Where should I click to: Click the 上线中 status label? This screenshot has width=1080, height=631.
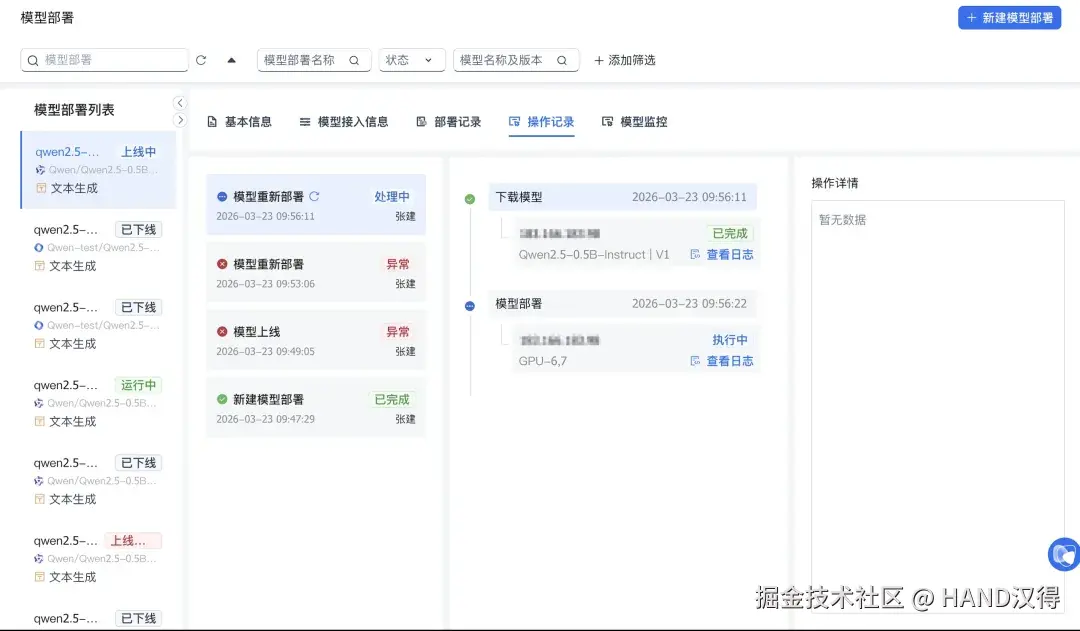click(x=138, y=152)
